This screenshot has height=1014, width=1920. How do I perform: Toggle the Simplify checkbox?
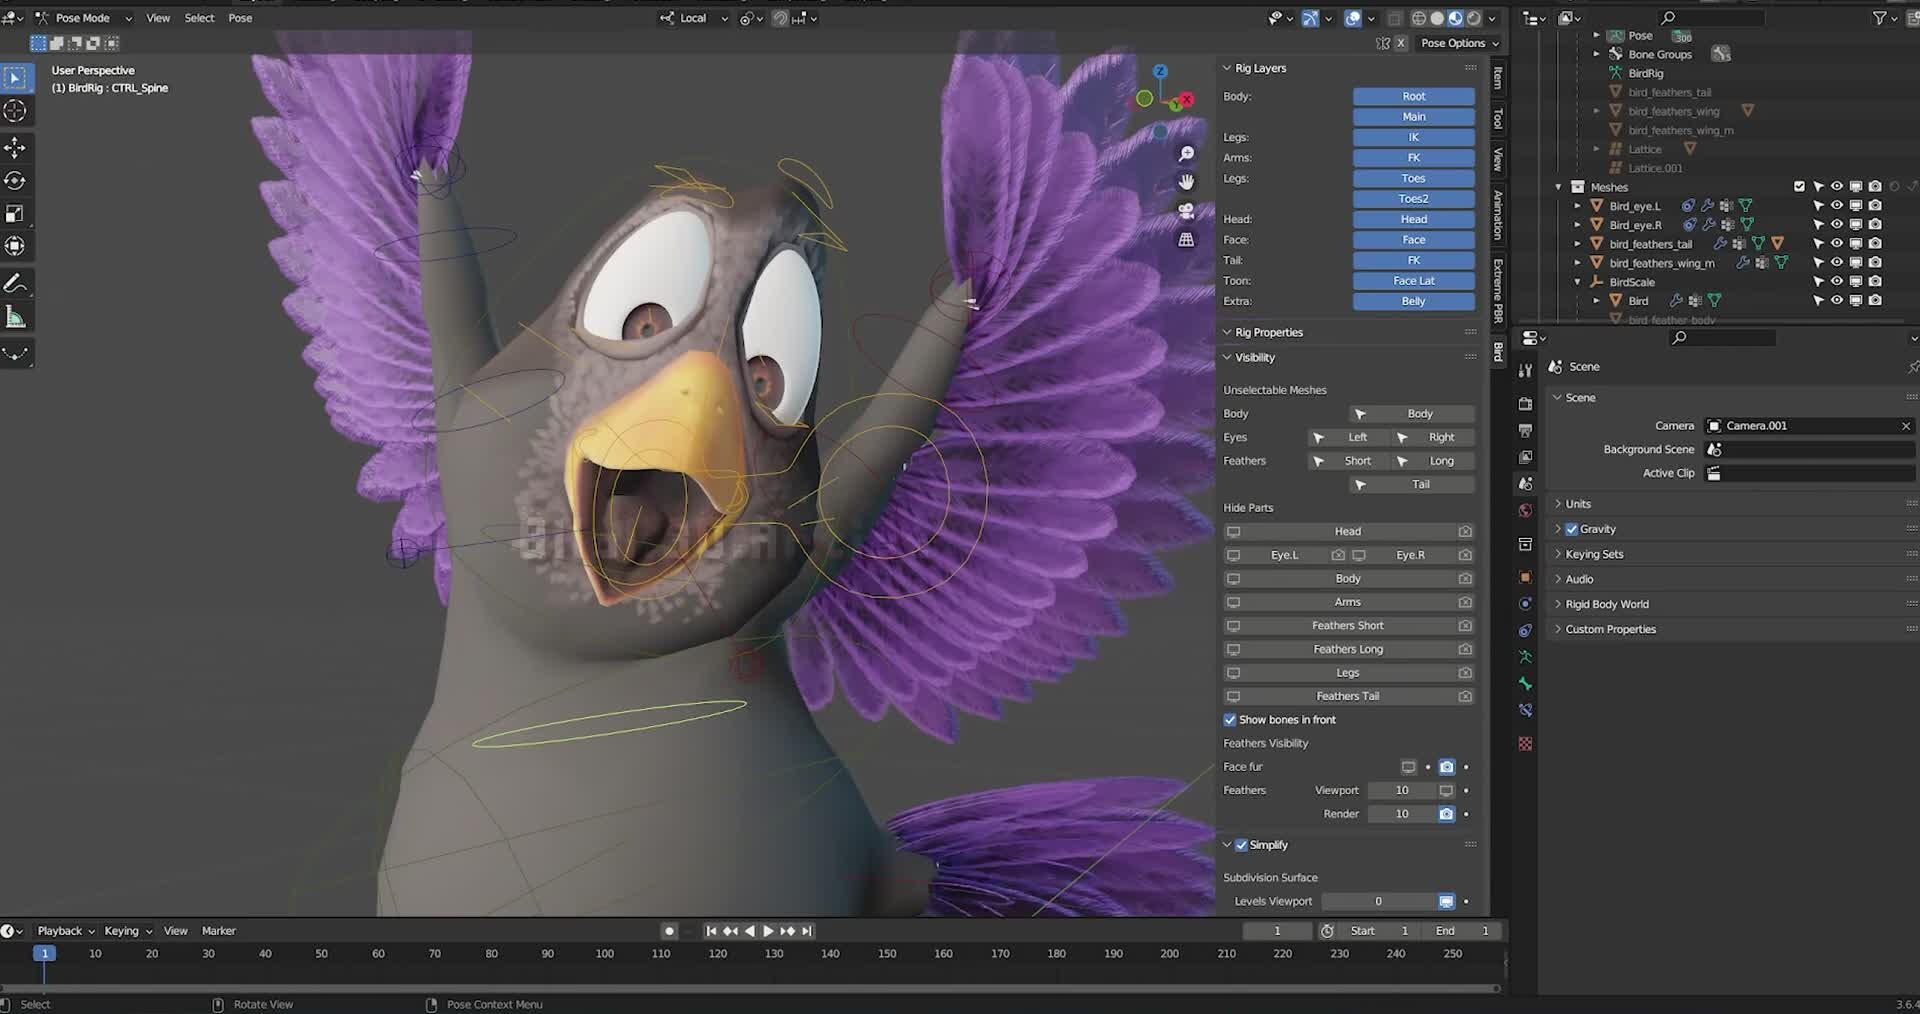[x=1241, y=845]
